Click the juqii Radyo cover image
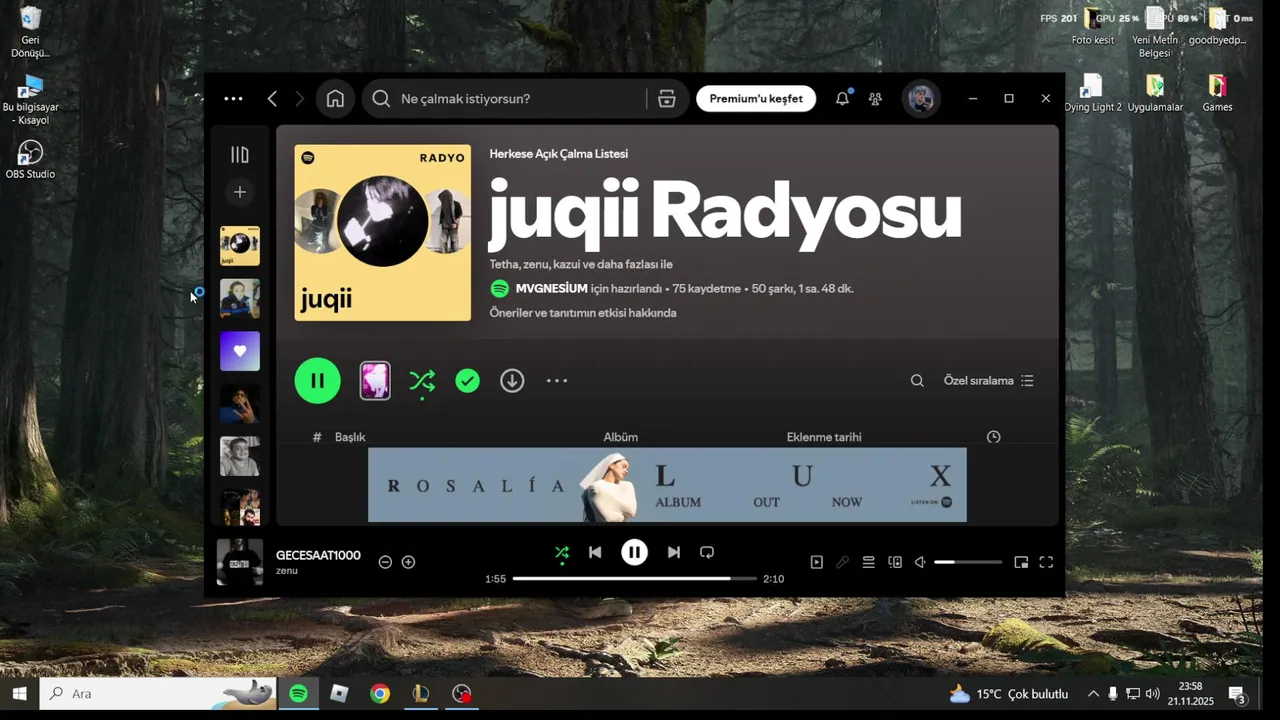 tap(382, 233)
